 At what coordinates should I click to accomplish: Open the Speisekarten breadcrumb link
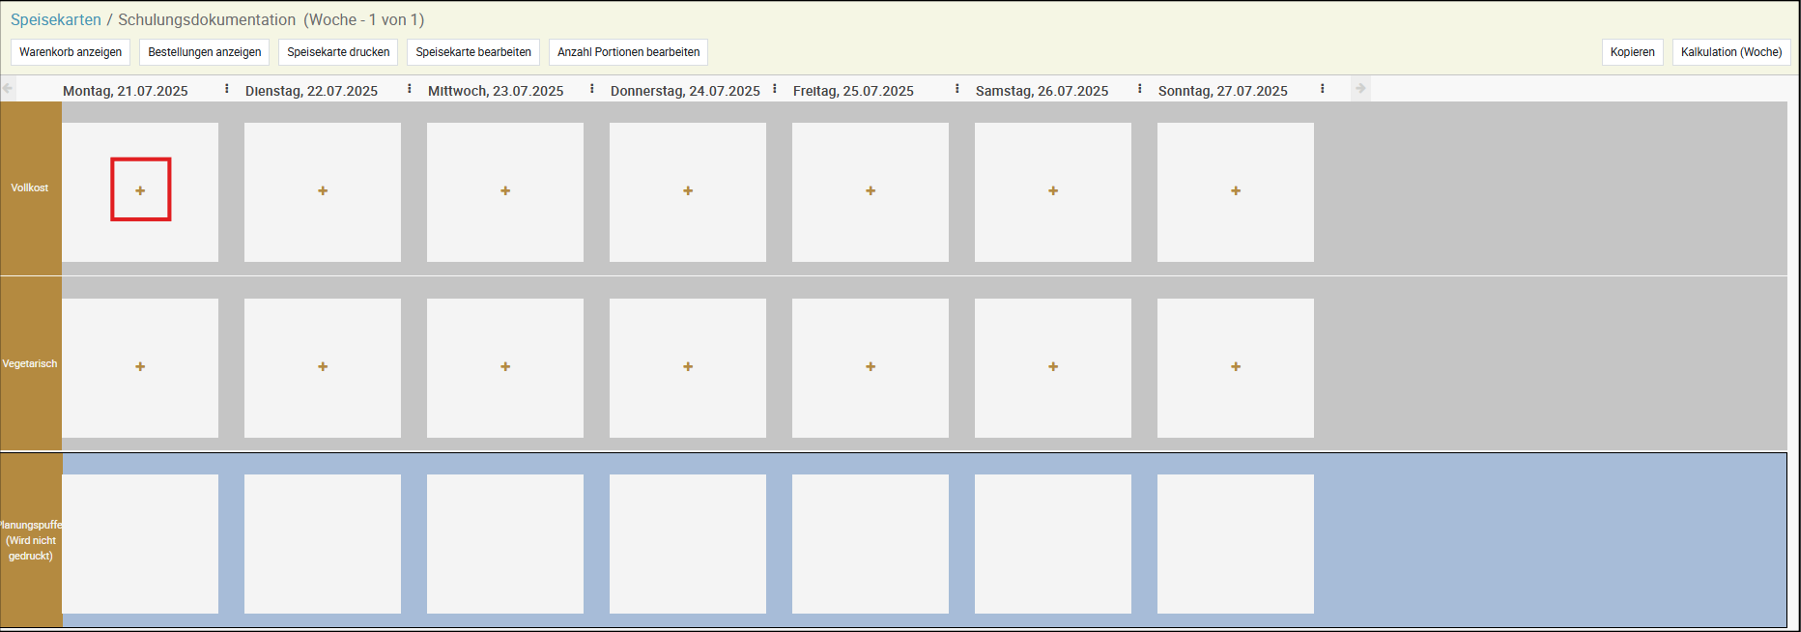(56, 20)
